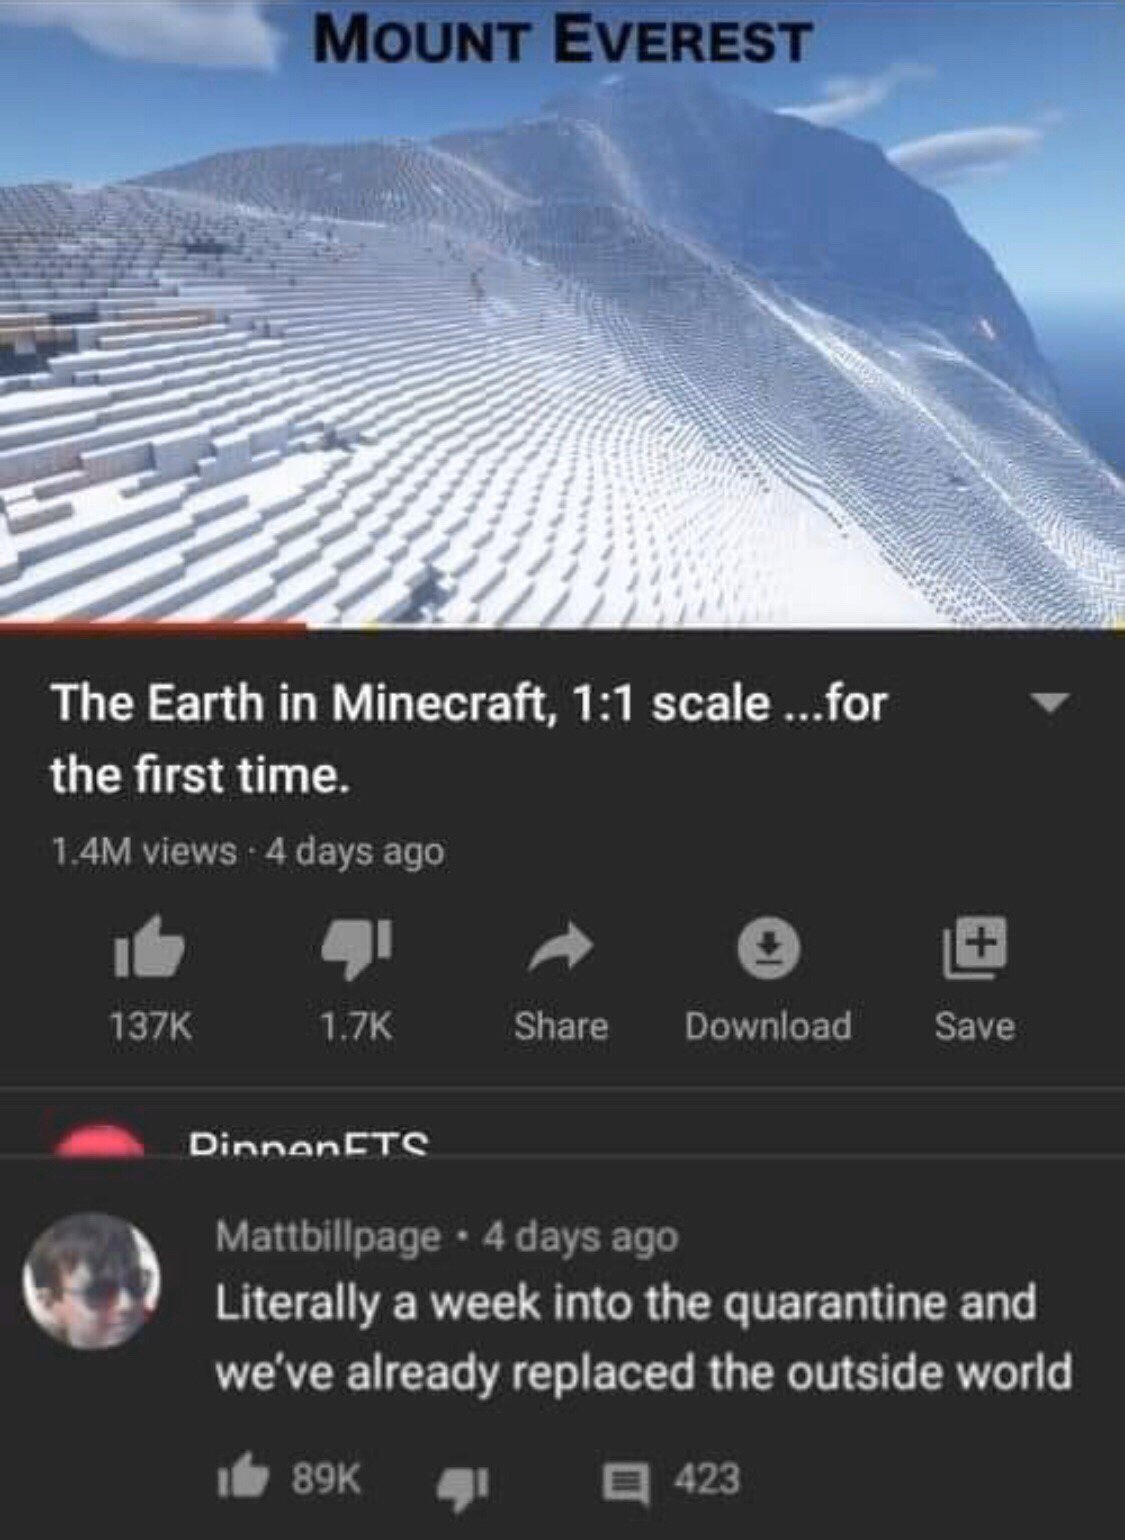Open Mattbillpage's profile avatar
Screen dimensions: 1125x1540
tap(92, 1280)
